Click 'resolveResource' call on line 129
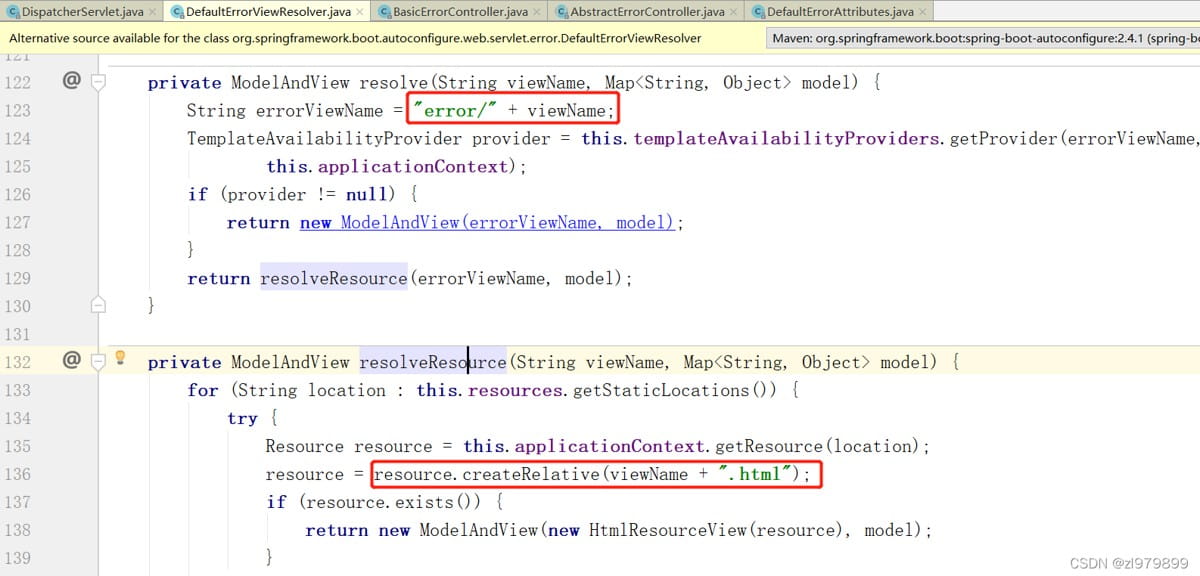The height and width of the screenshot is (576, 1200). (x=334, y=278)
